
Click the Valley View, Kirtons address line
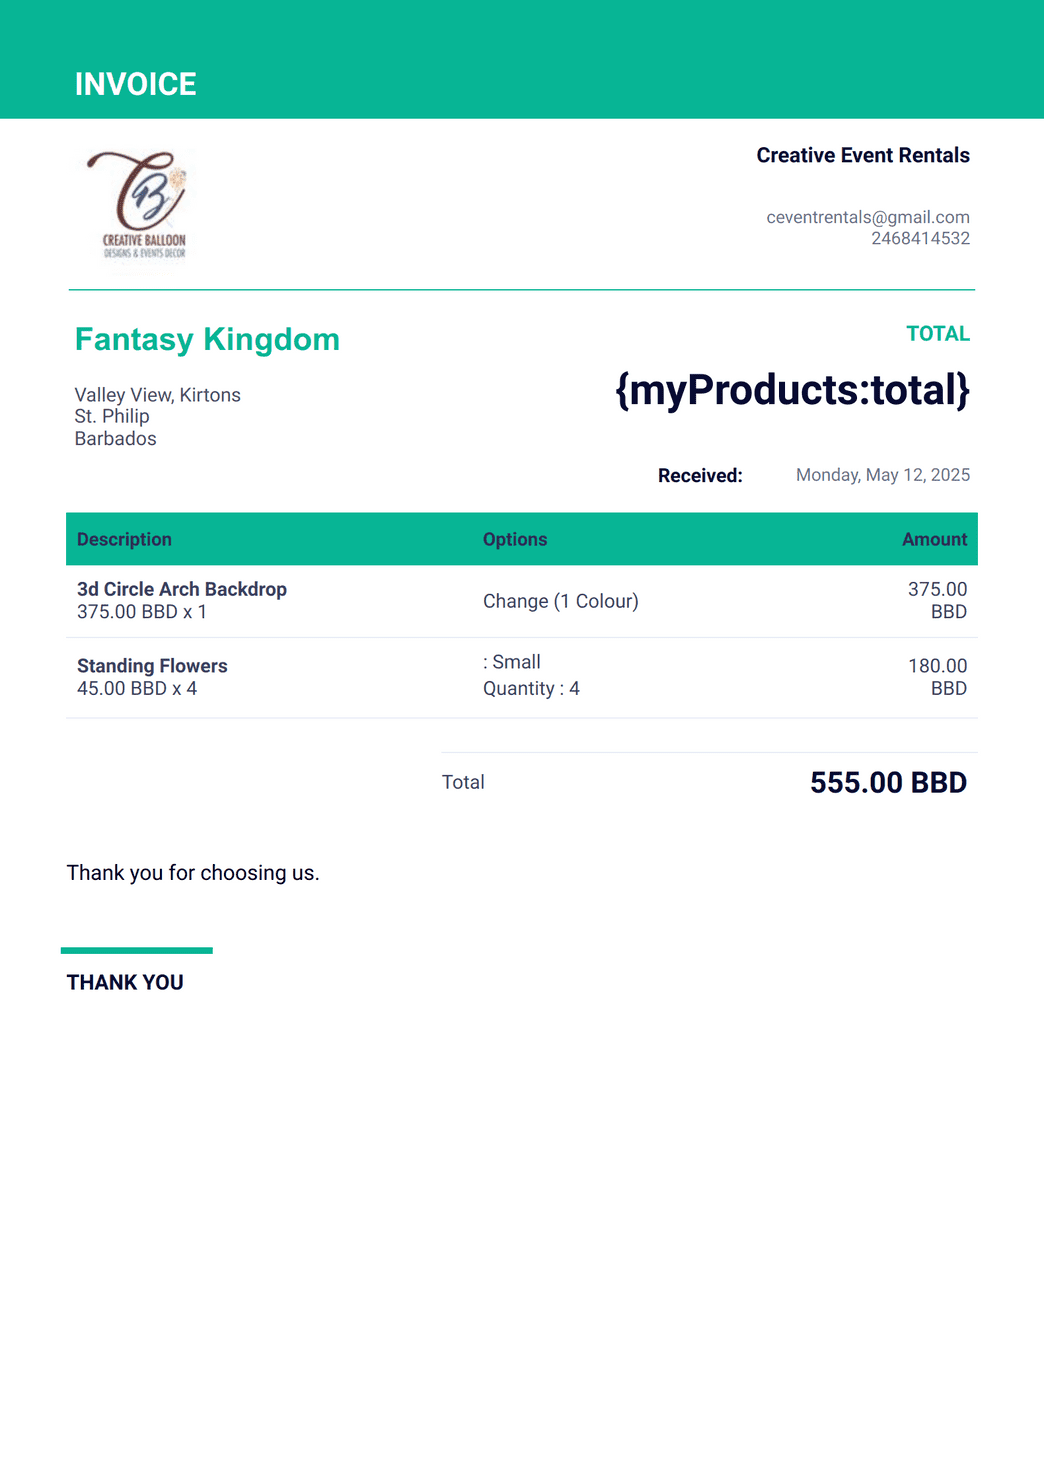(x=158, y=395)
